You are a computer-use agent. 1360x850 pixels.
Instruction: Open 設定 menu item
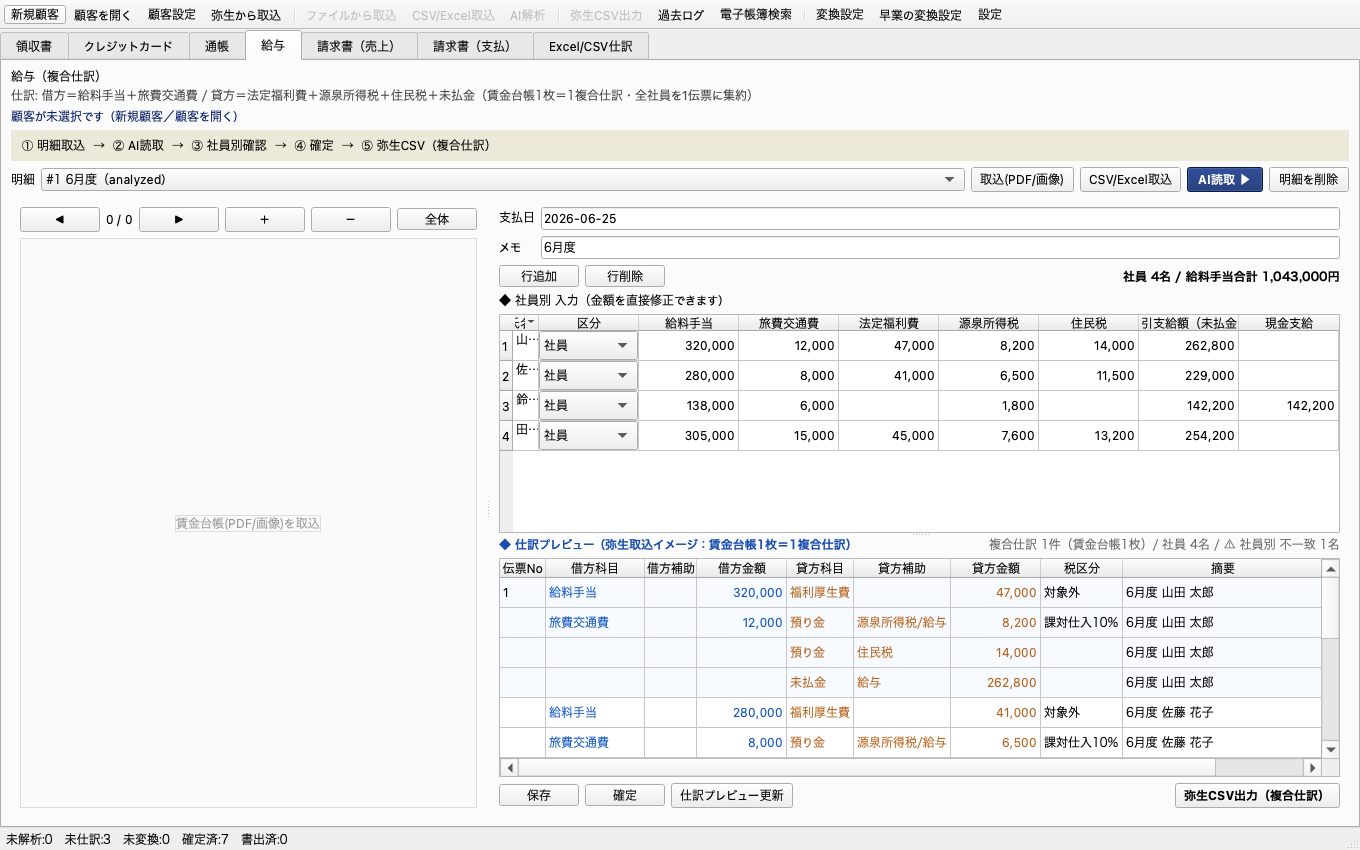(990, 15)
